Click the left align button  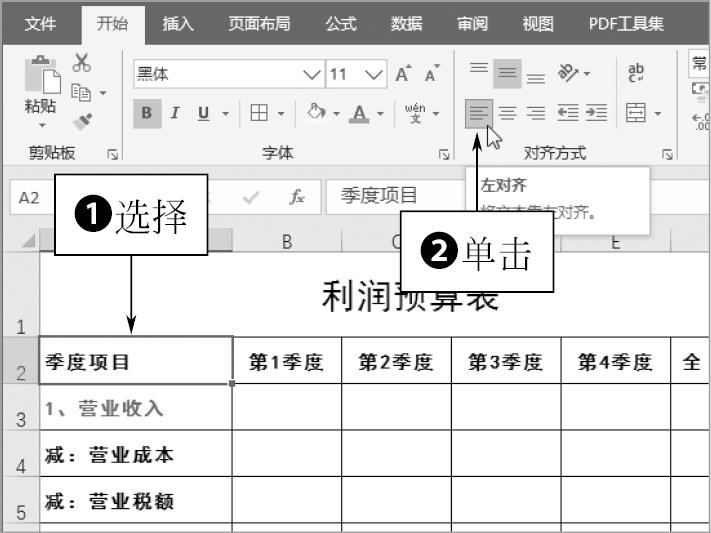point(479,113)
